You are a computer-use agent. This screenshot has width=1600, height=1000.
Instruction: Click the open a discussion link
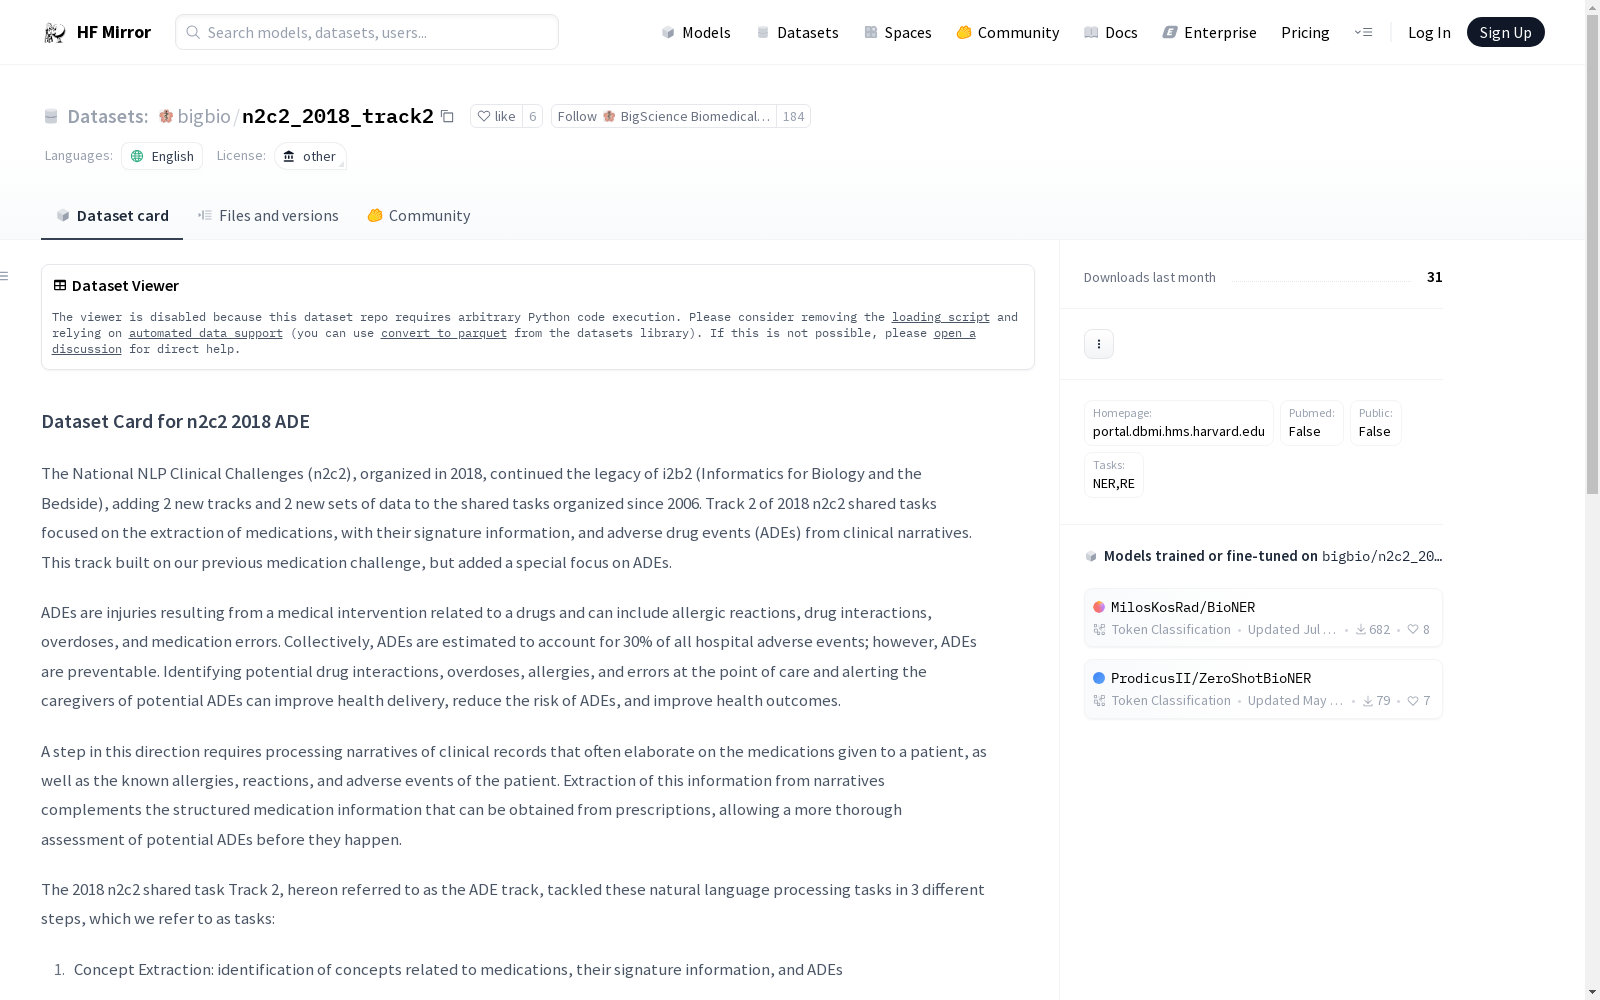coord(955,333)
